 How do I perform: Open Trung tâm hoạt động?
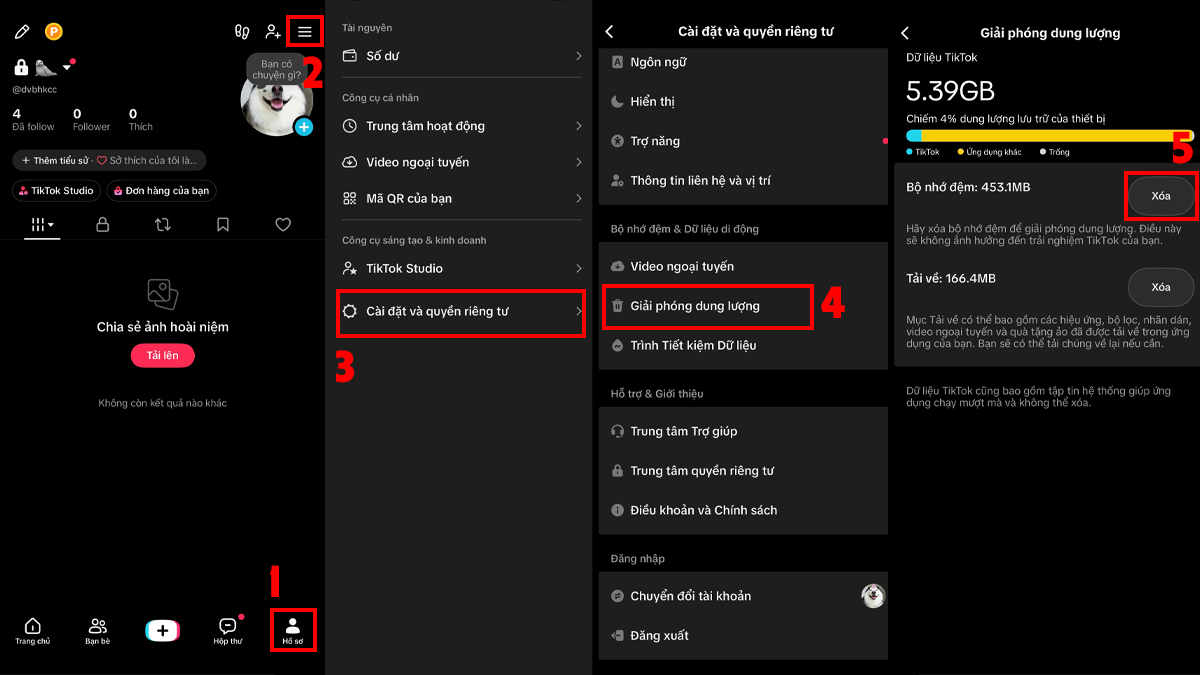[462, 126]
